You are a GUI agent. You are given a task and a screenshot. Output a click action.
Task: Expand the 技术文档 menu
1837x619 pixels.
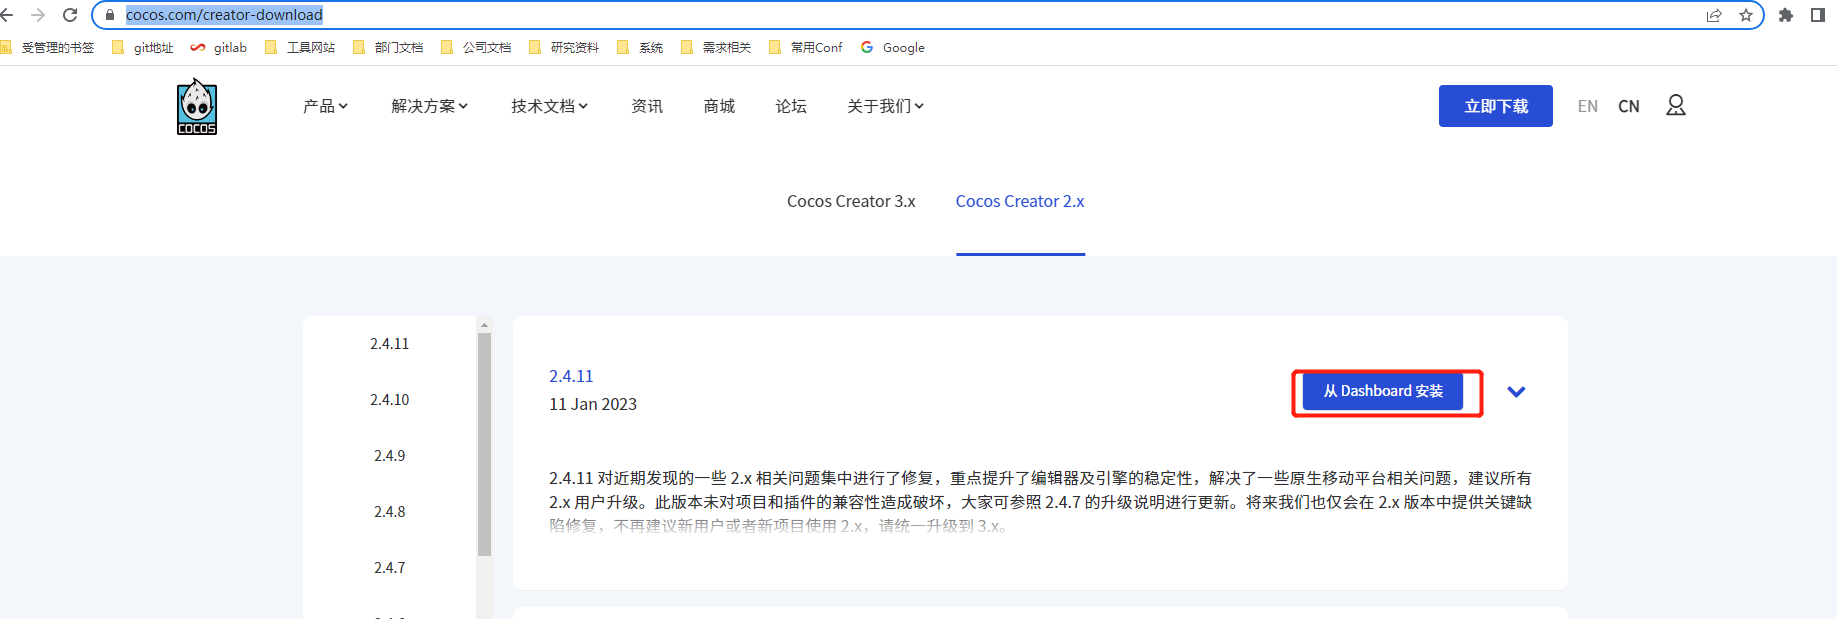549,106
